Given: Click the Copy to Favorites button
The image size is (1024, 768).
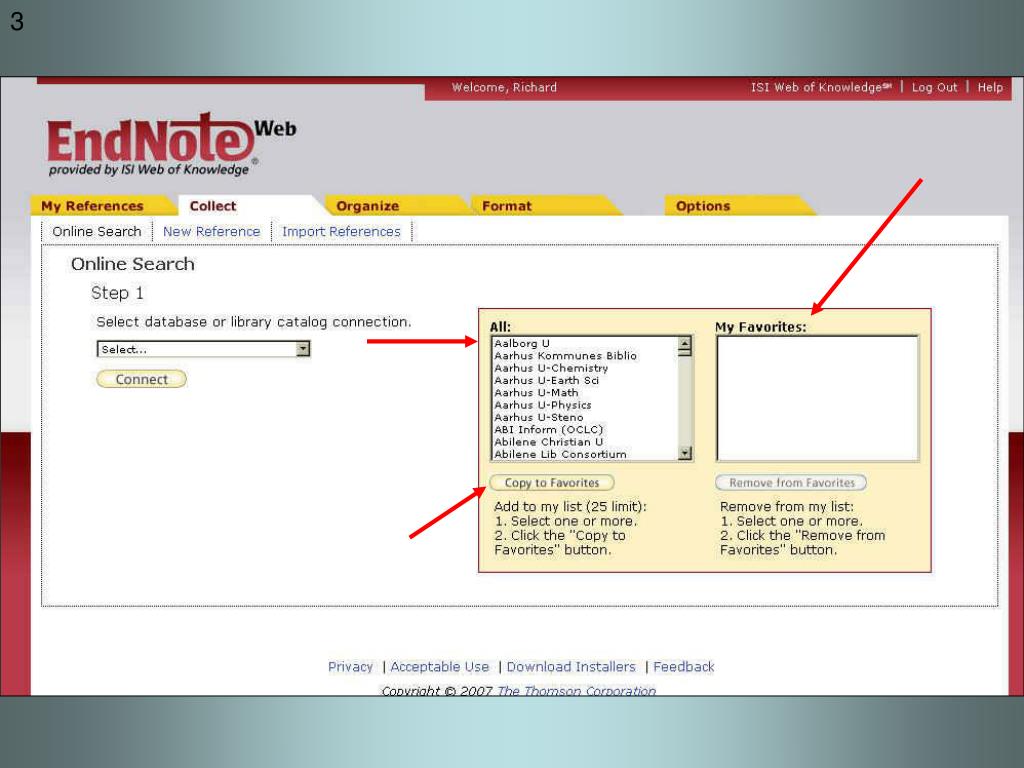Looking at the screenshot, I should point(552,483).
